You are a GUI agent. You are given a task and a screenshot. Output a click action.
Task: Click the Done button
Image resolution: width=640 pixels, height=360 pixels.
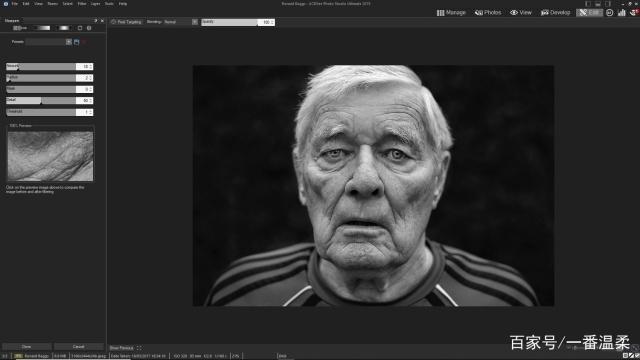click(x=27, y=347)
